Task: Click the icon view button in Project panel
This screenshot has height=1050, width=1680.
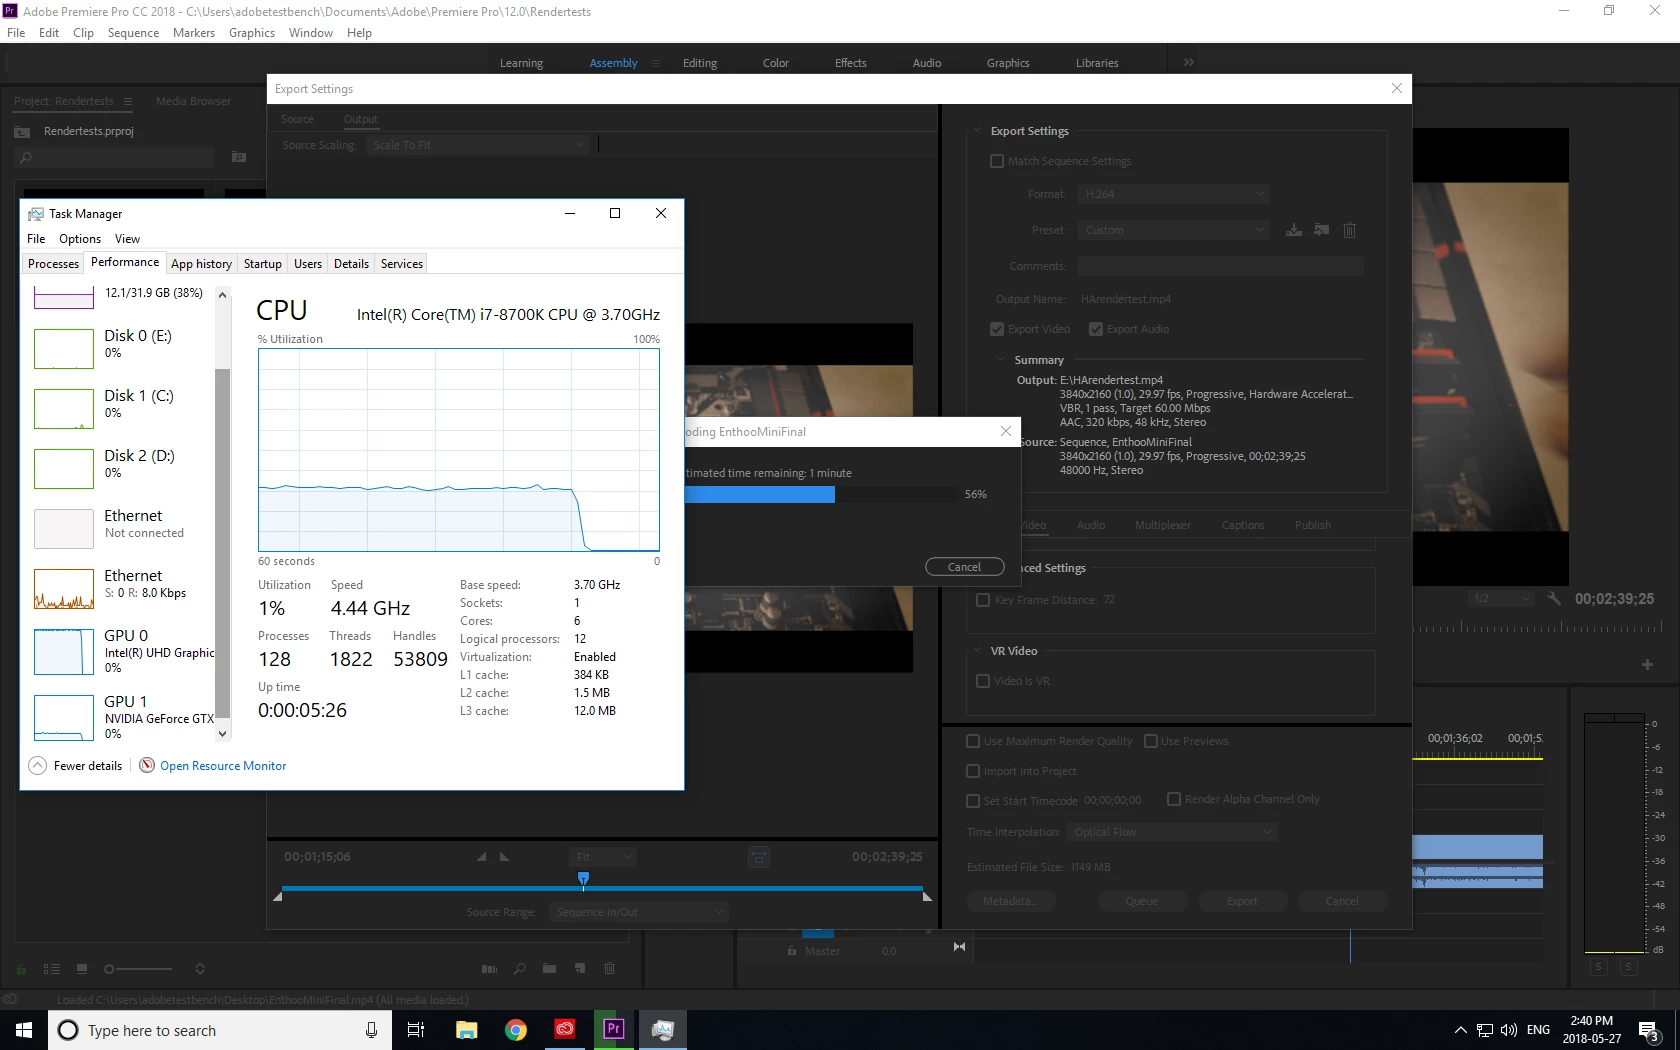Action: (82, 969)
